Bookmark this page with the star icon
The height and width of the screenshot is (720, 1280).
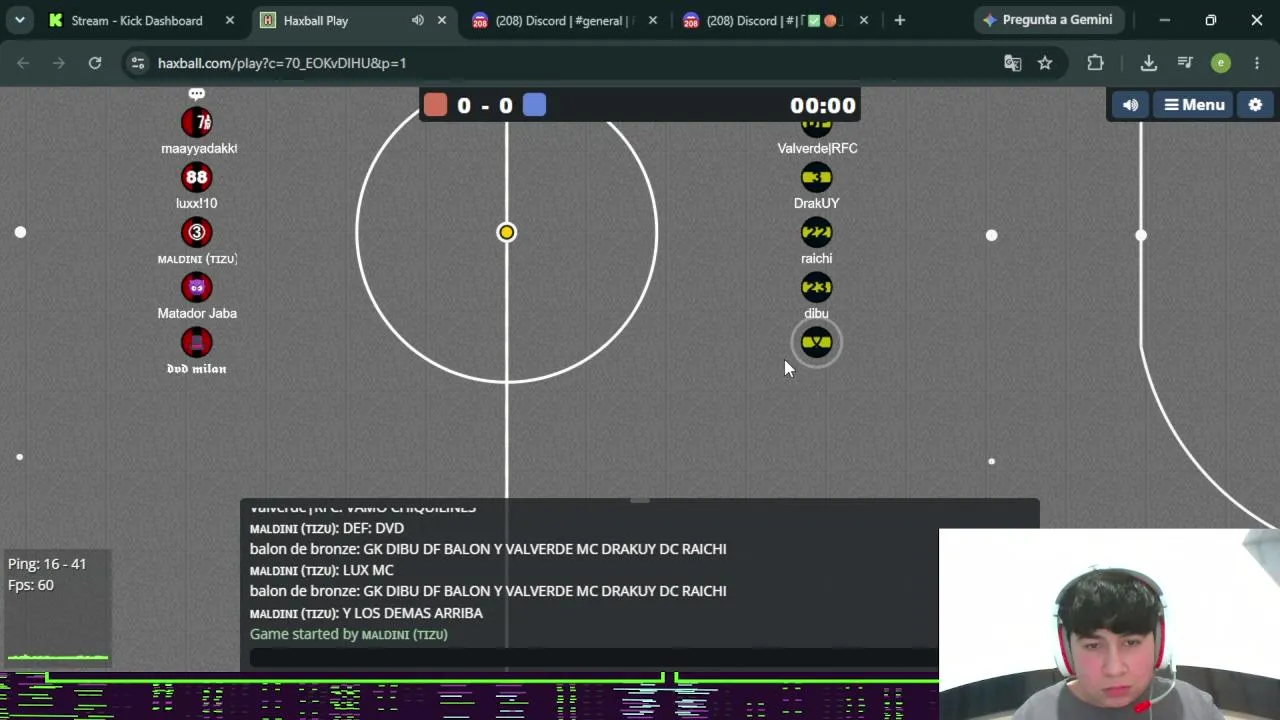pyautogui.click(x=1045, y=63)
